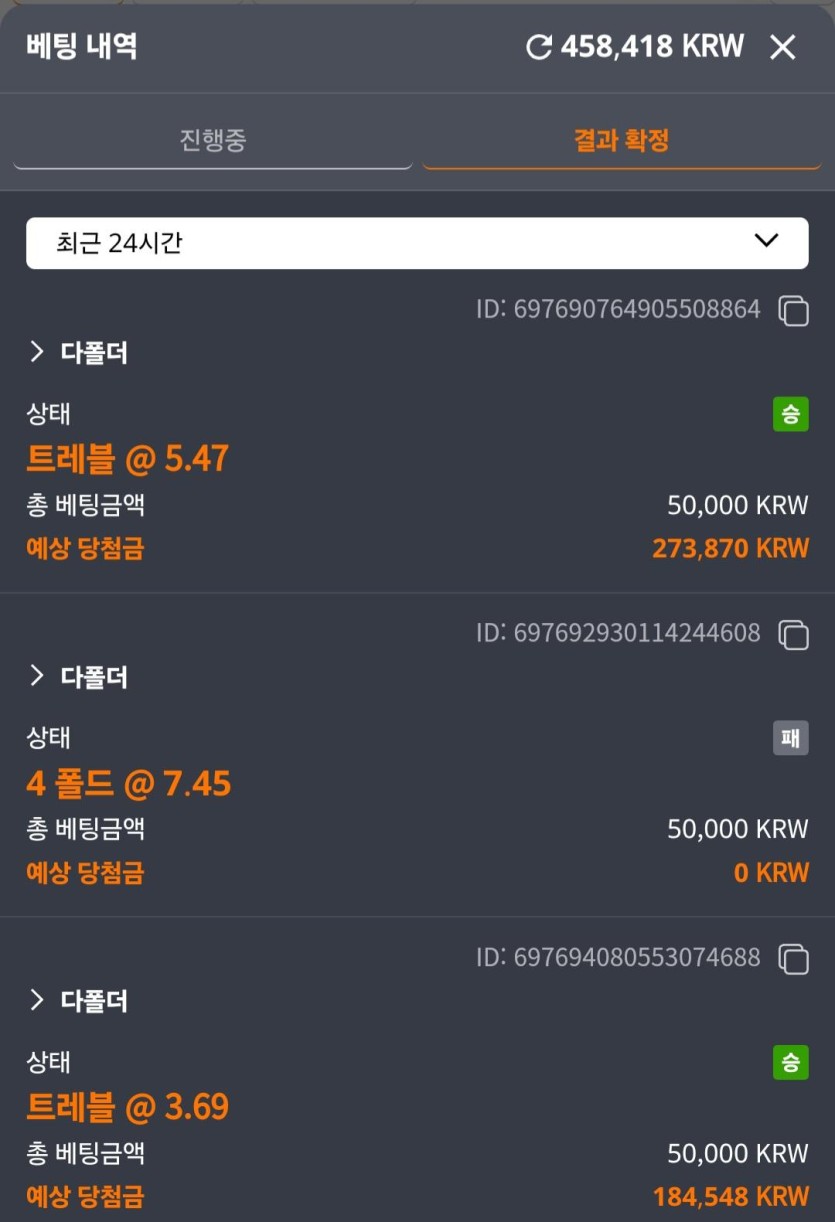Copy bet ID ending in 244608

[793, 634]
